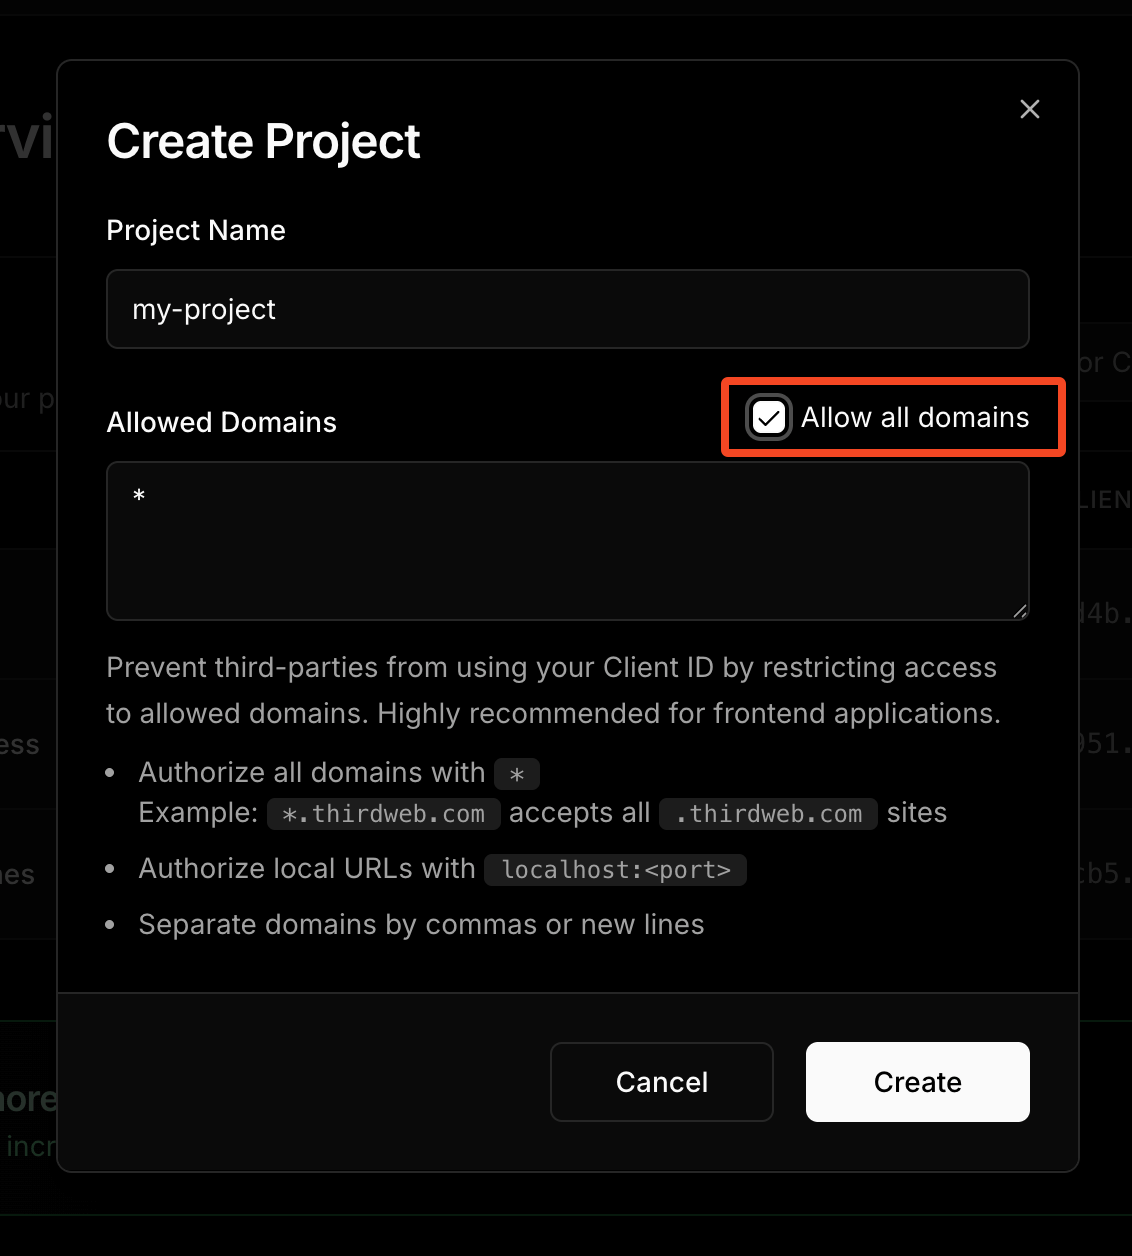Click the *.thirdweb.com code example
Screen dimensions: 1132x1256
point(383,813)
